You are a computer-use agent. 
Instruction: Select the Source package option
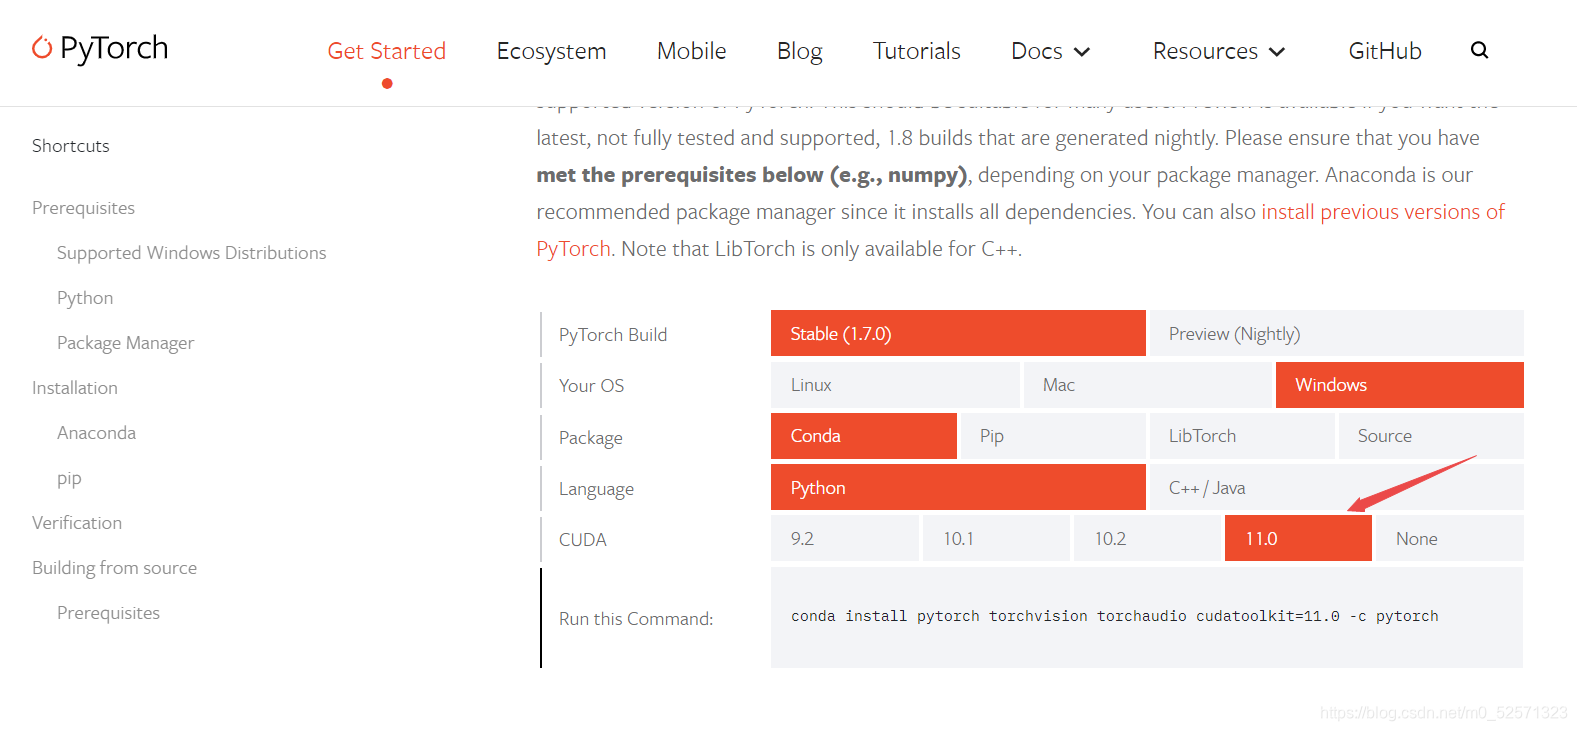tap(1431, 436)
